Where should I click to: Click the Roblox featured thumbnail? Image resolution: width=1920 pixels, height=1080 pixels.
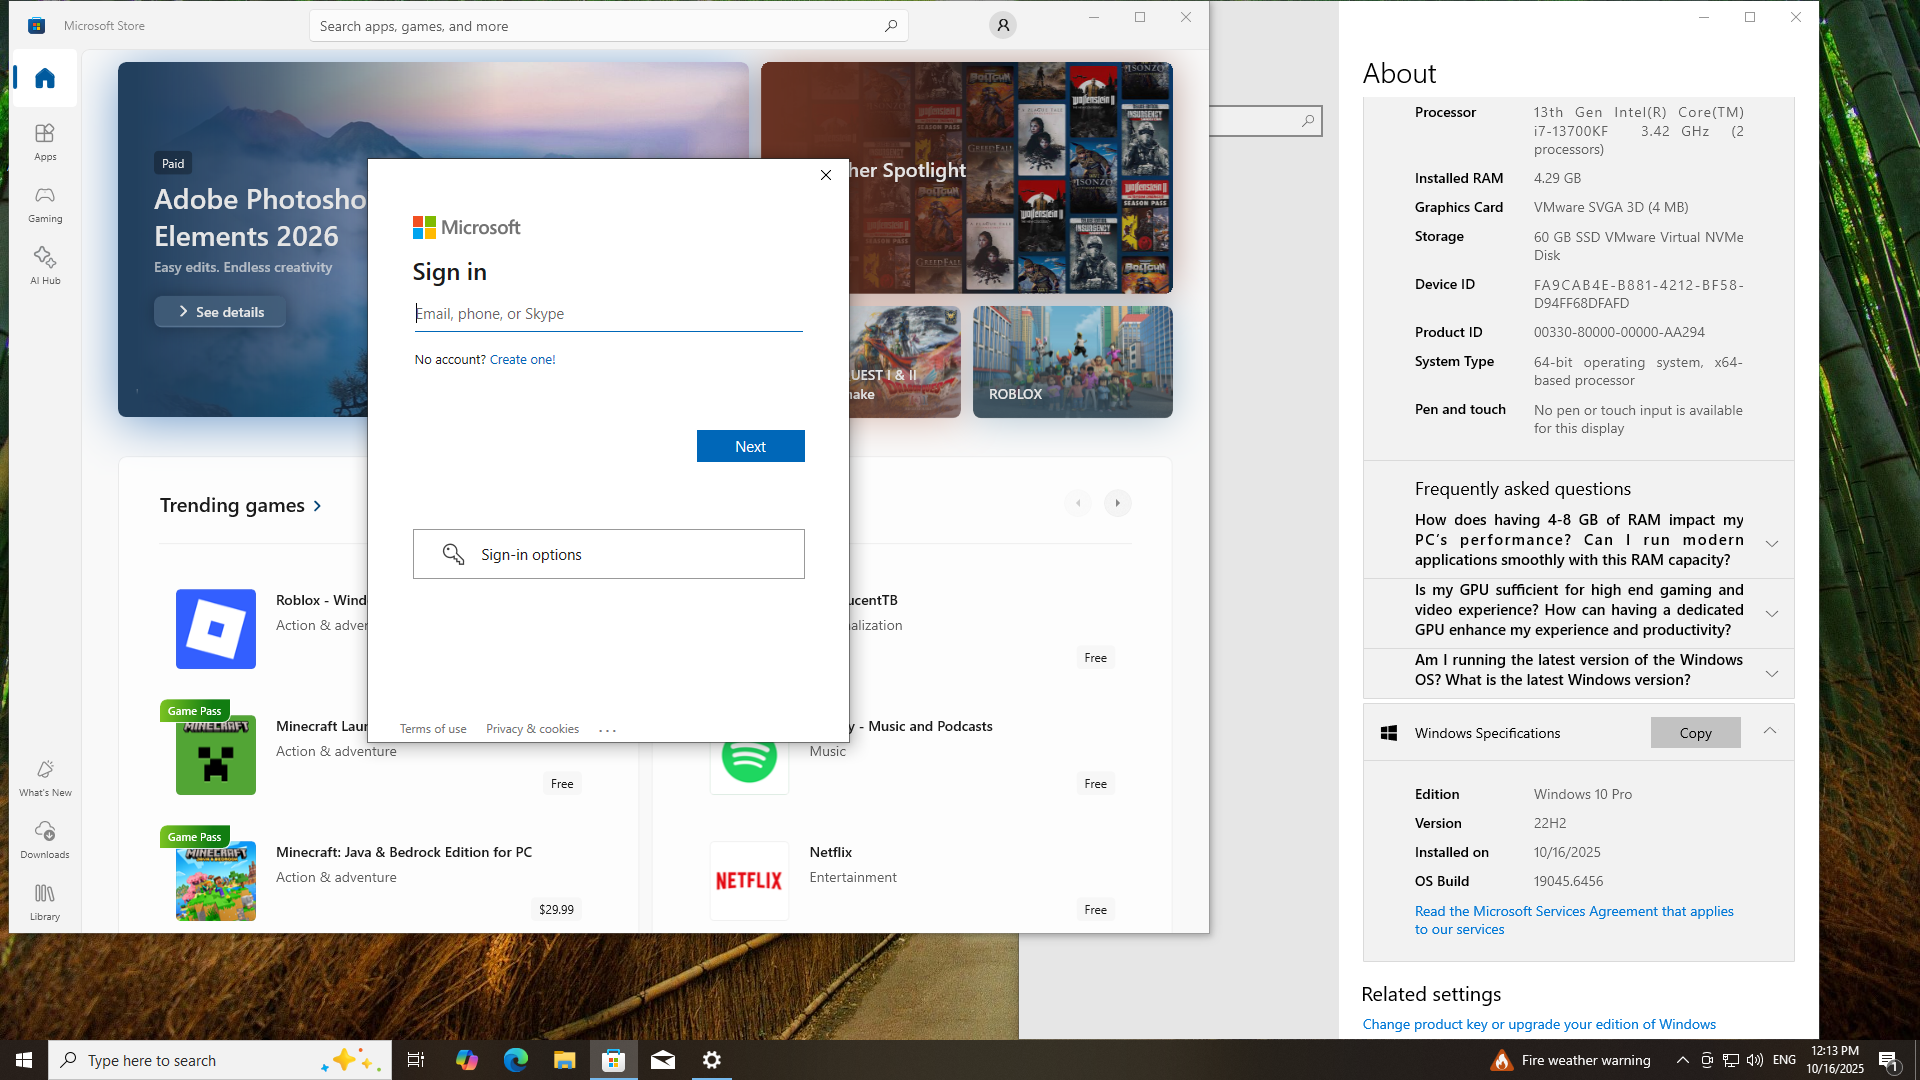coord(1072,362)
